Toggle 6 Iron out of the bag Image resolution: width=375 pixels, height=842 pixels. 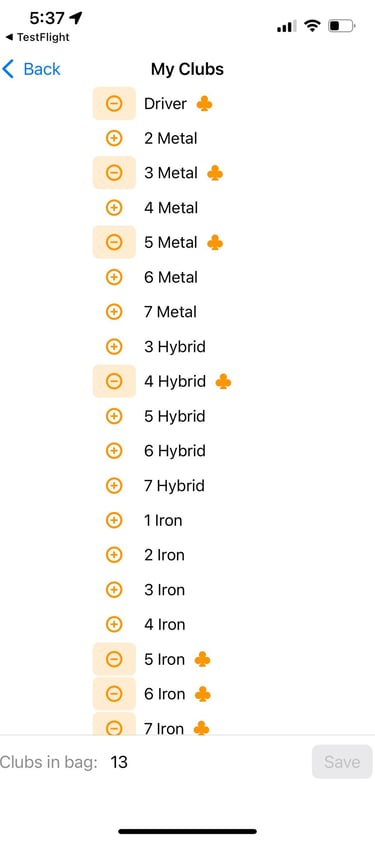114,694
